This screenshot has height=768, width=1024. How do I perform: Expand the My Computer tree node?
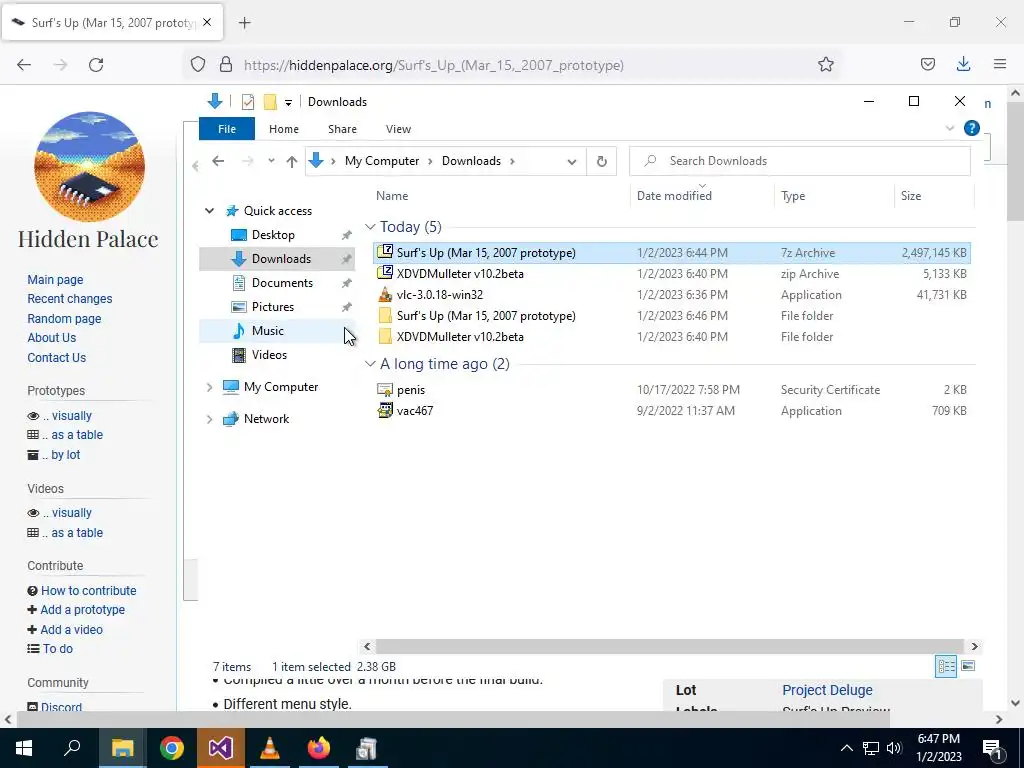tap(209, 387)
